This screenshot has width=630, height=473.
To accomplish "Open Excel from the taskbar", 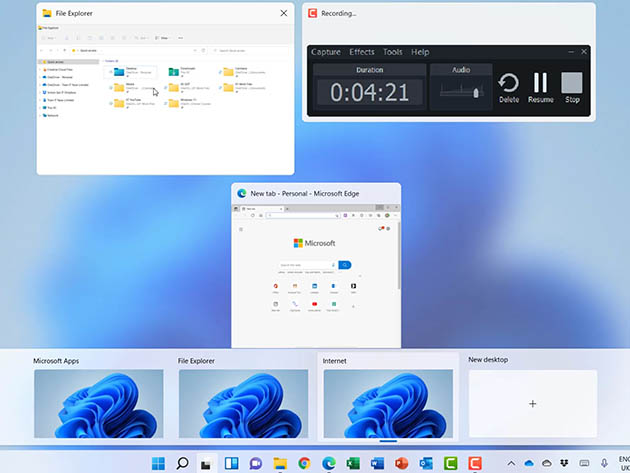I will pos(353,463).
